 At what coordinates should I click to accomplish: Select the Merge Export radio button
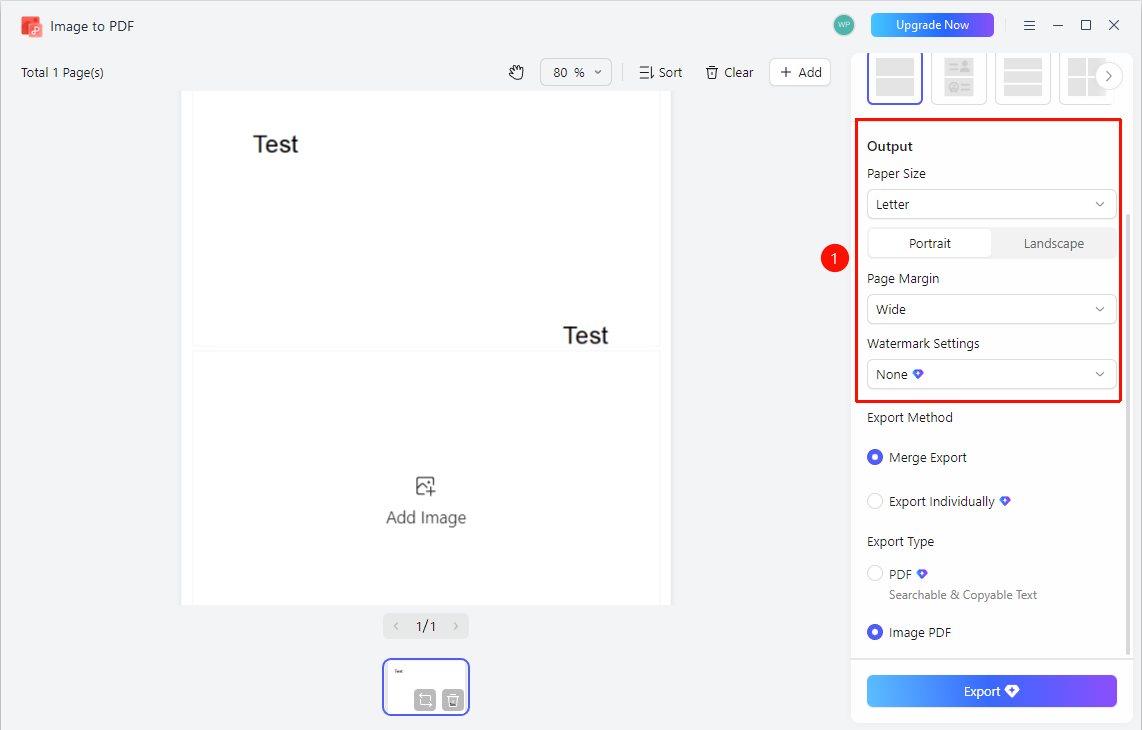875,458
